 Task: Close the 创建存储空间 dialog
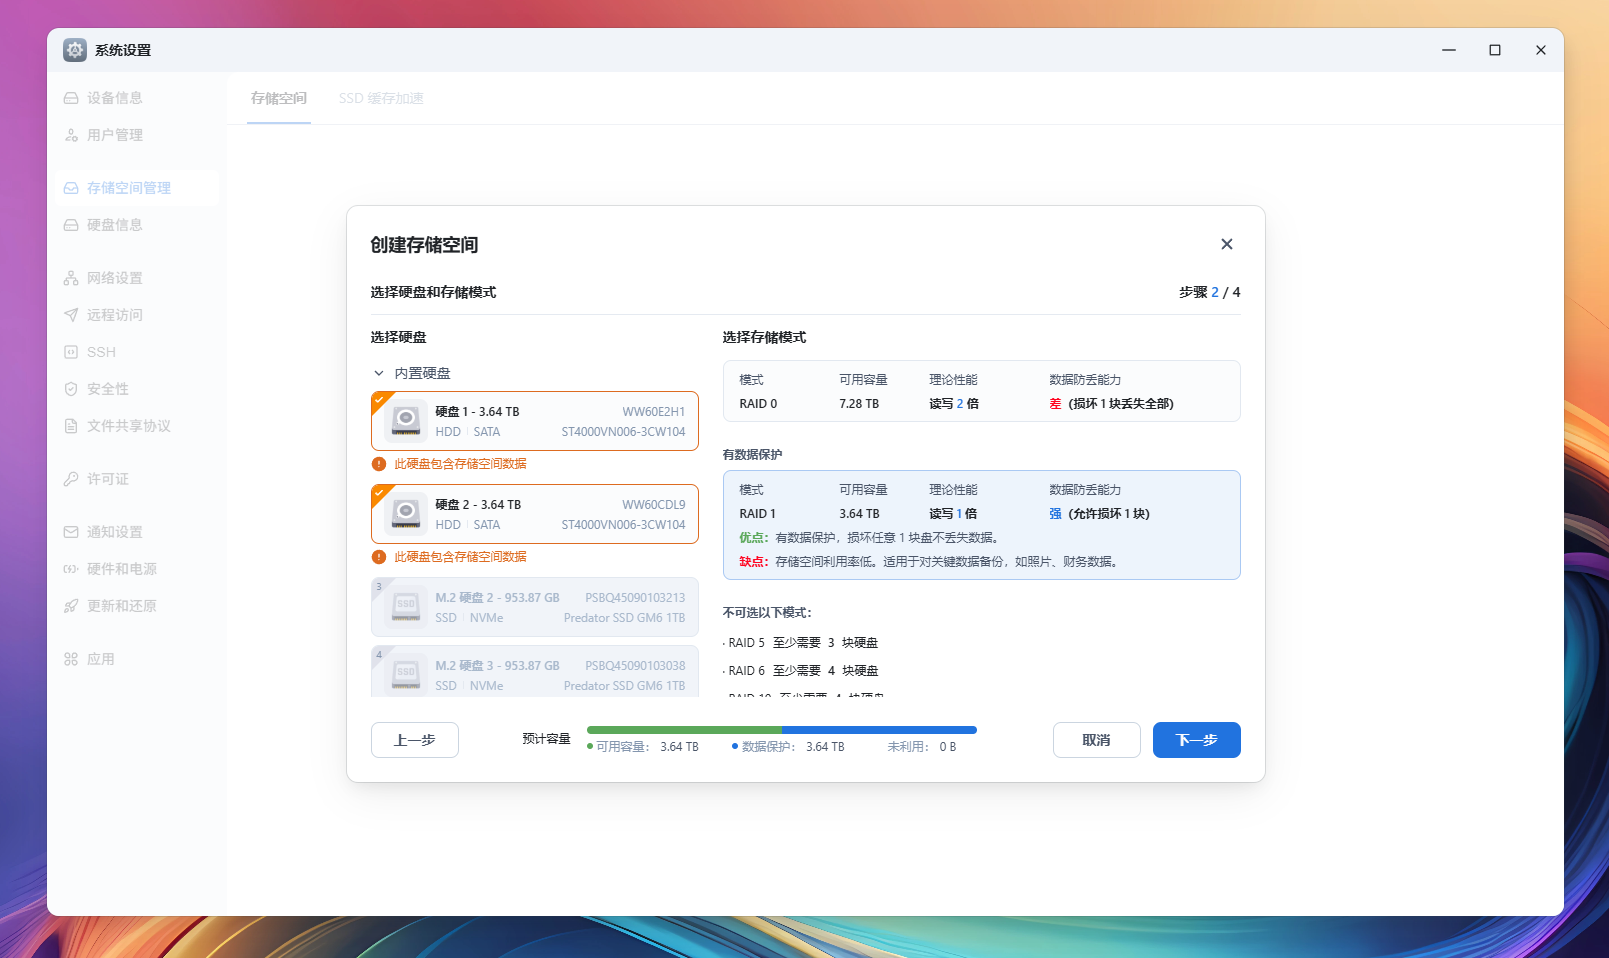(1227, 243)
